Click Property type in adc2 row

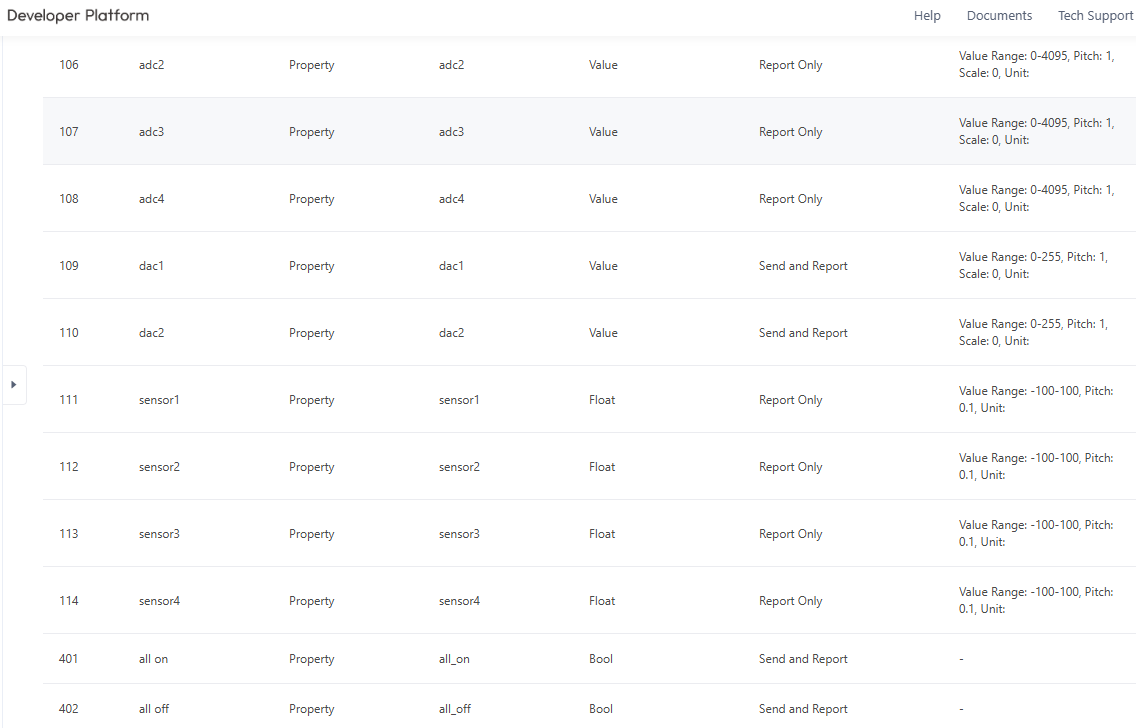311,65
